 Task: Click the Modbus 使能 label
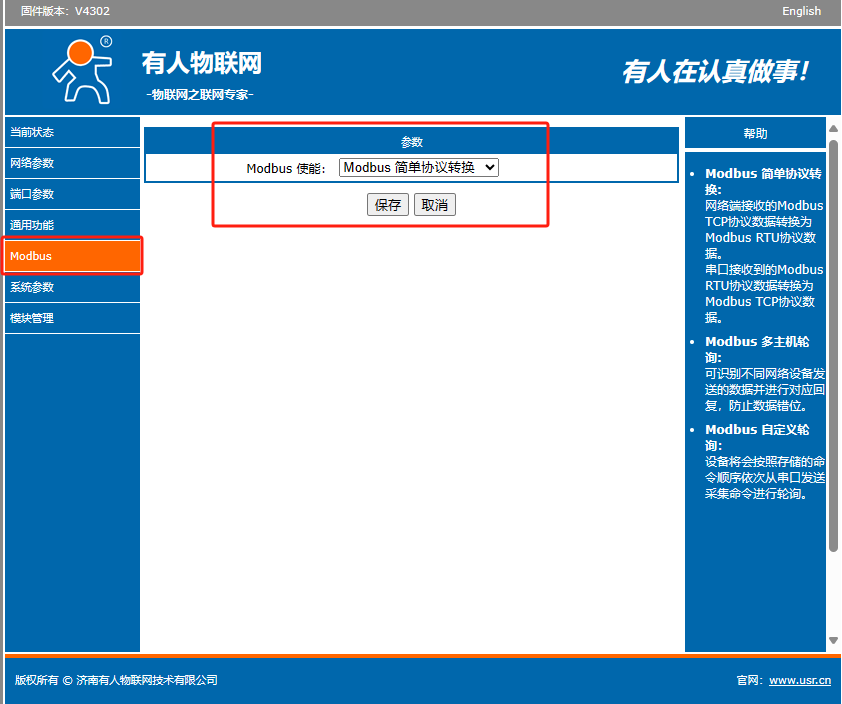click(x=286, y=169)
